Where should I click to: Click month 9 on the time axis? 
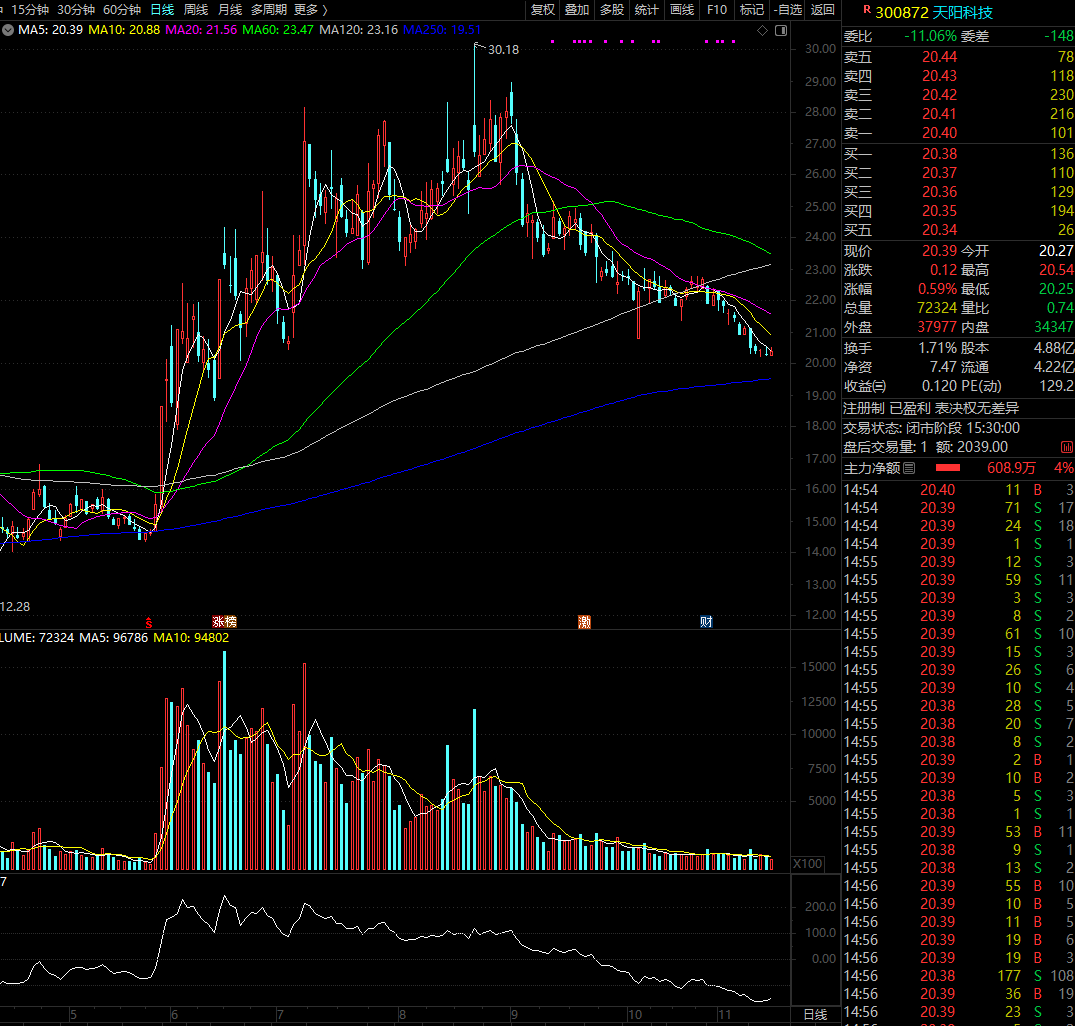tap(514, 1015)
